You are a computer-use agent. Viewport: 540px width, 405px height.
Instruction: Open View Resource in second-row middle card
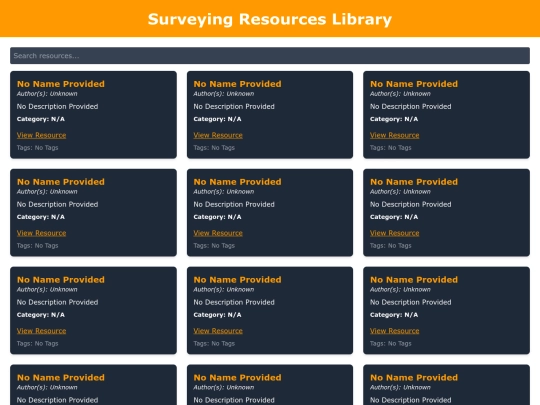tap(218, 233)
